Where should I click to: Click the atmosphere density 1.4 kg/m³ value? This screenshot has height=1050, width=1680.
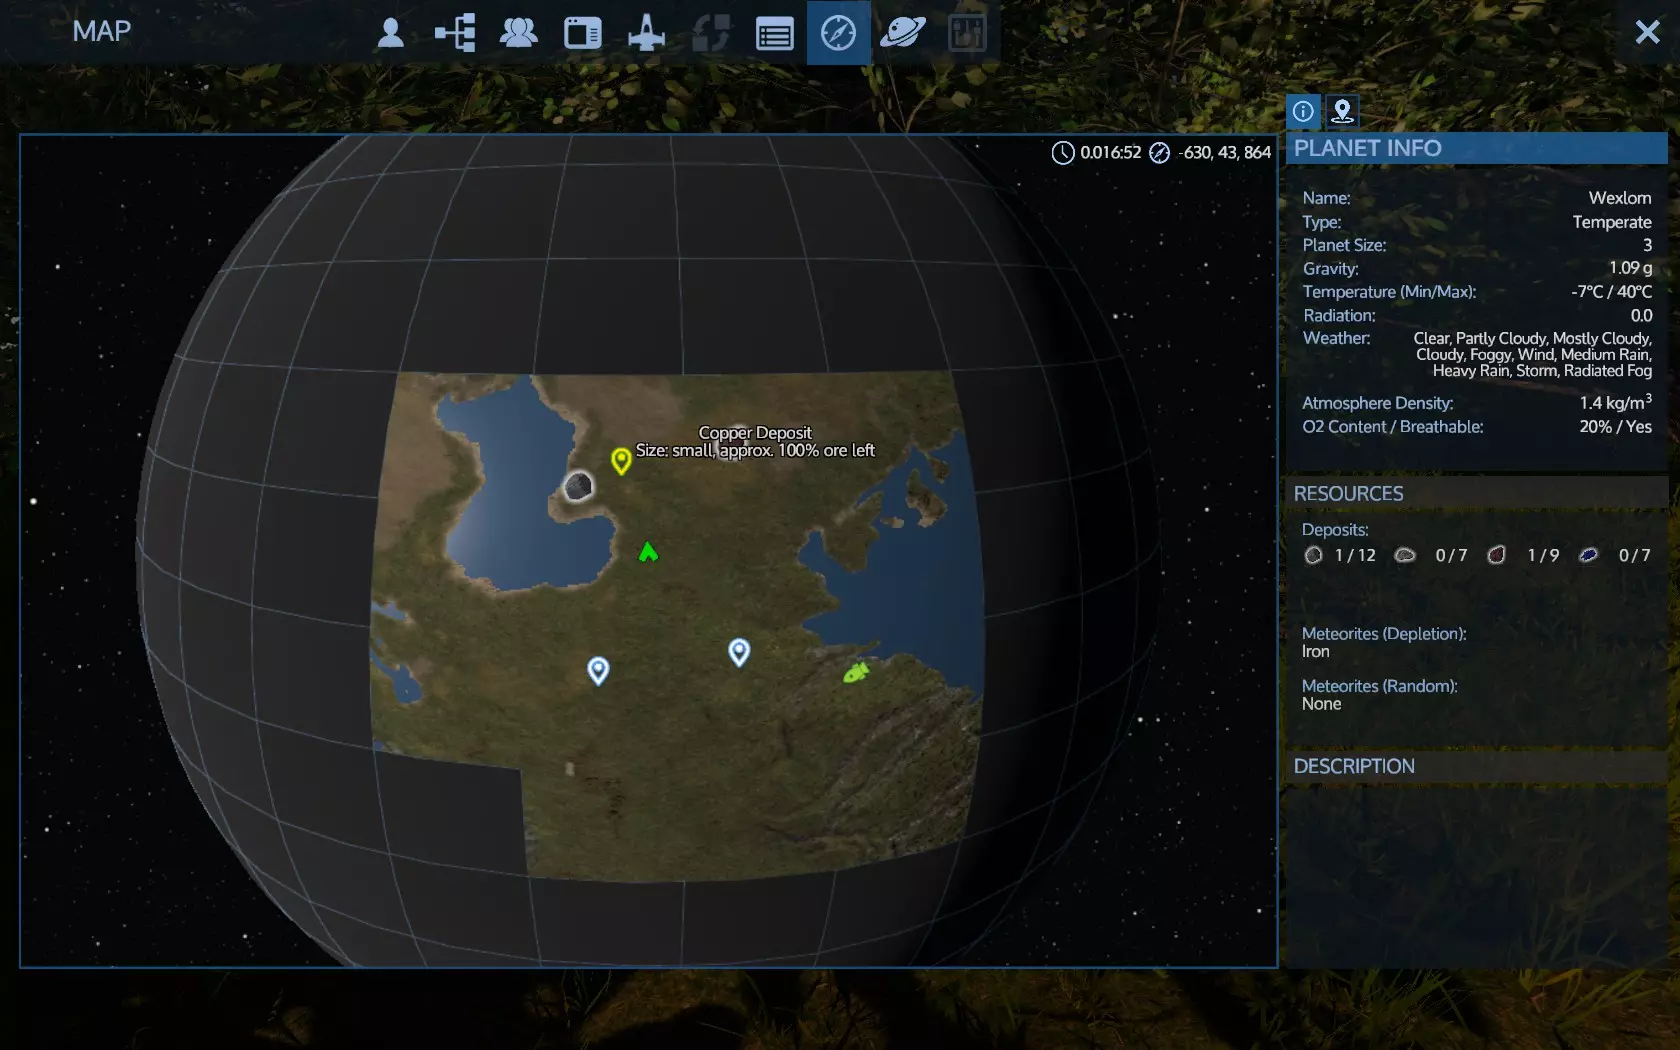pos(1616,402)
